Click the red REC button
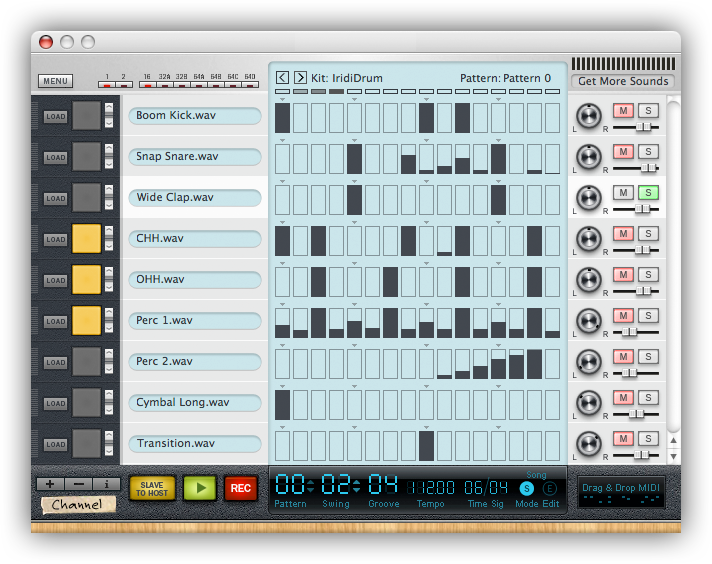The image size is (712, 564). pos(241,489)
